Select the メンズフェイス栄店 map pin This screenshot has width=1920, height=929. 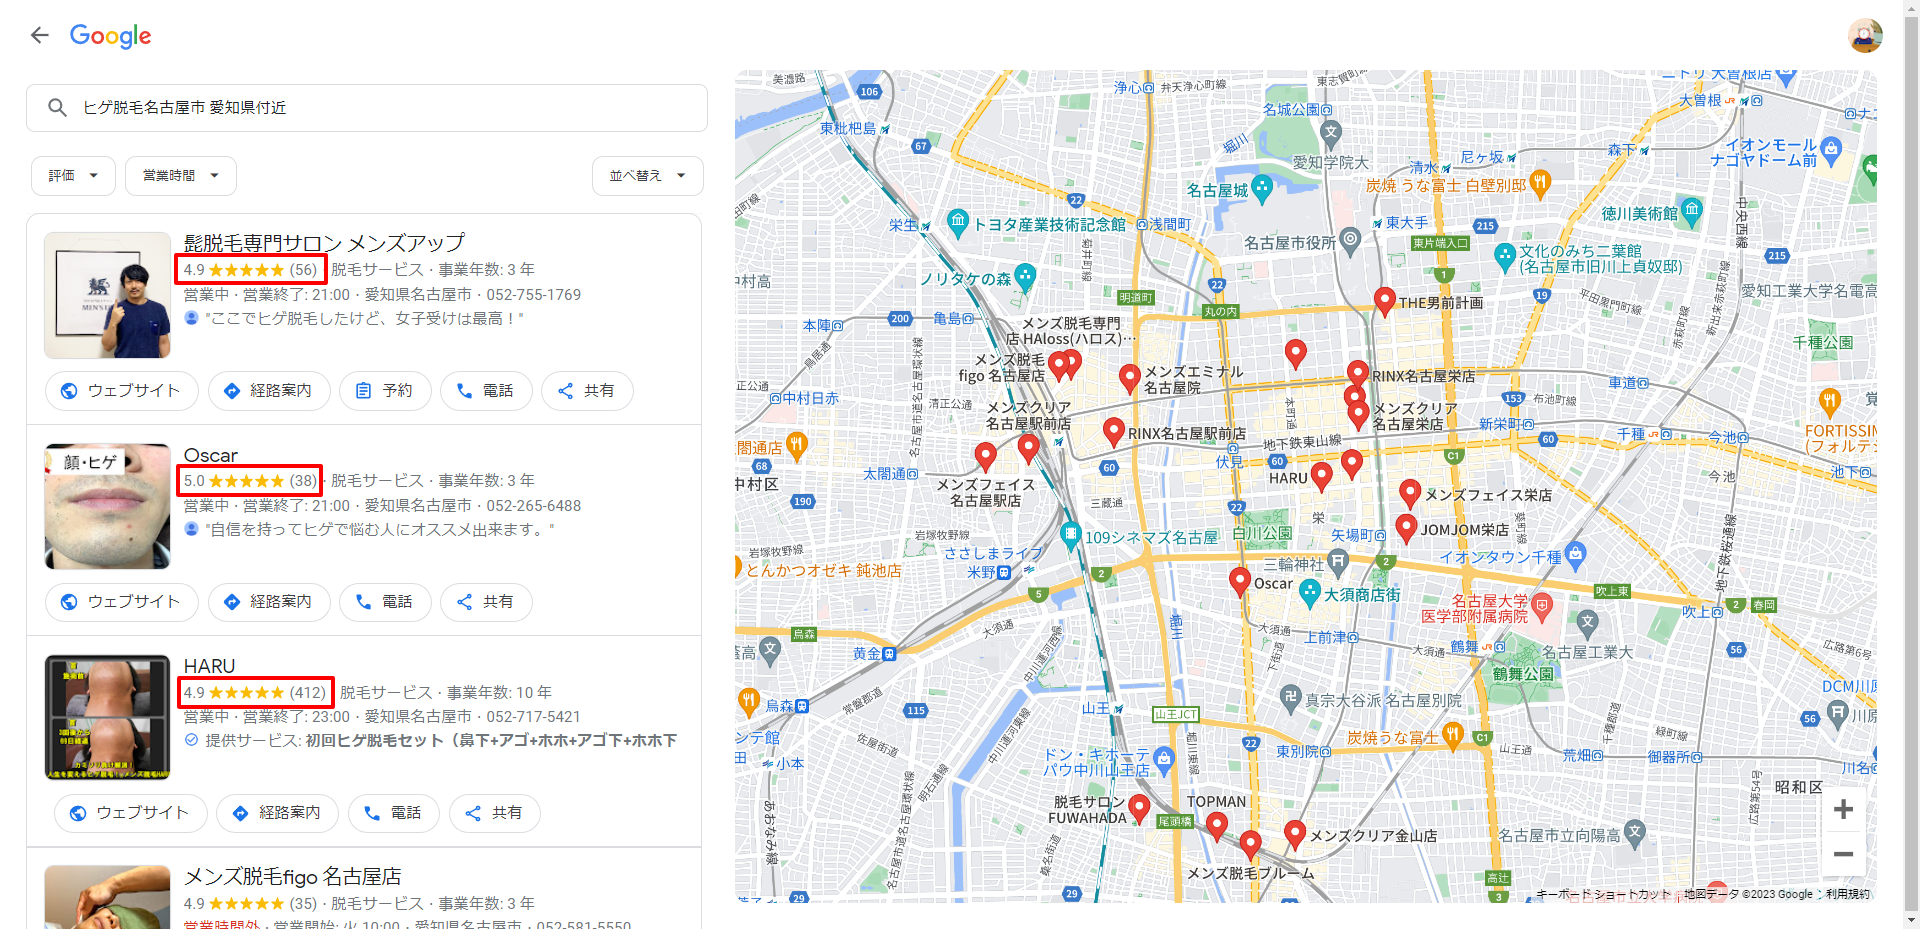pyautogui.click(x=1410, y=493)
